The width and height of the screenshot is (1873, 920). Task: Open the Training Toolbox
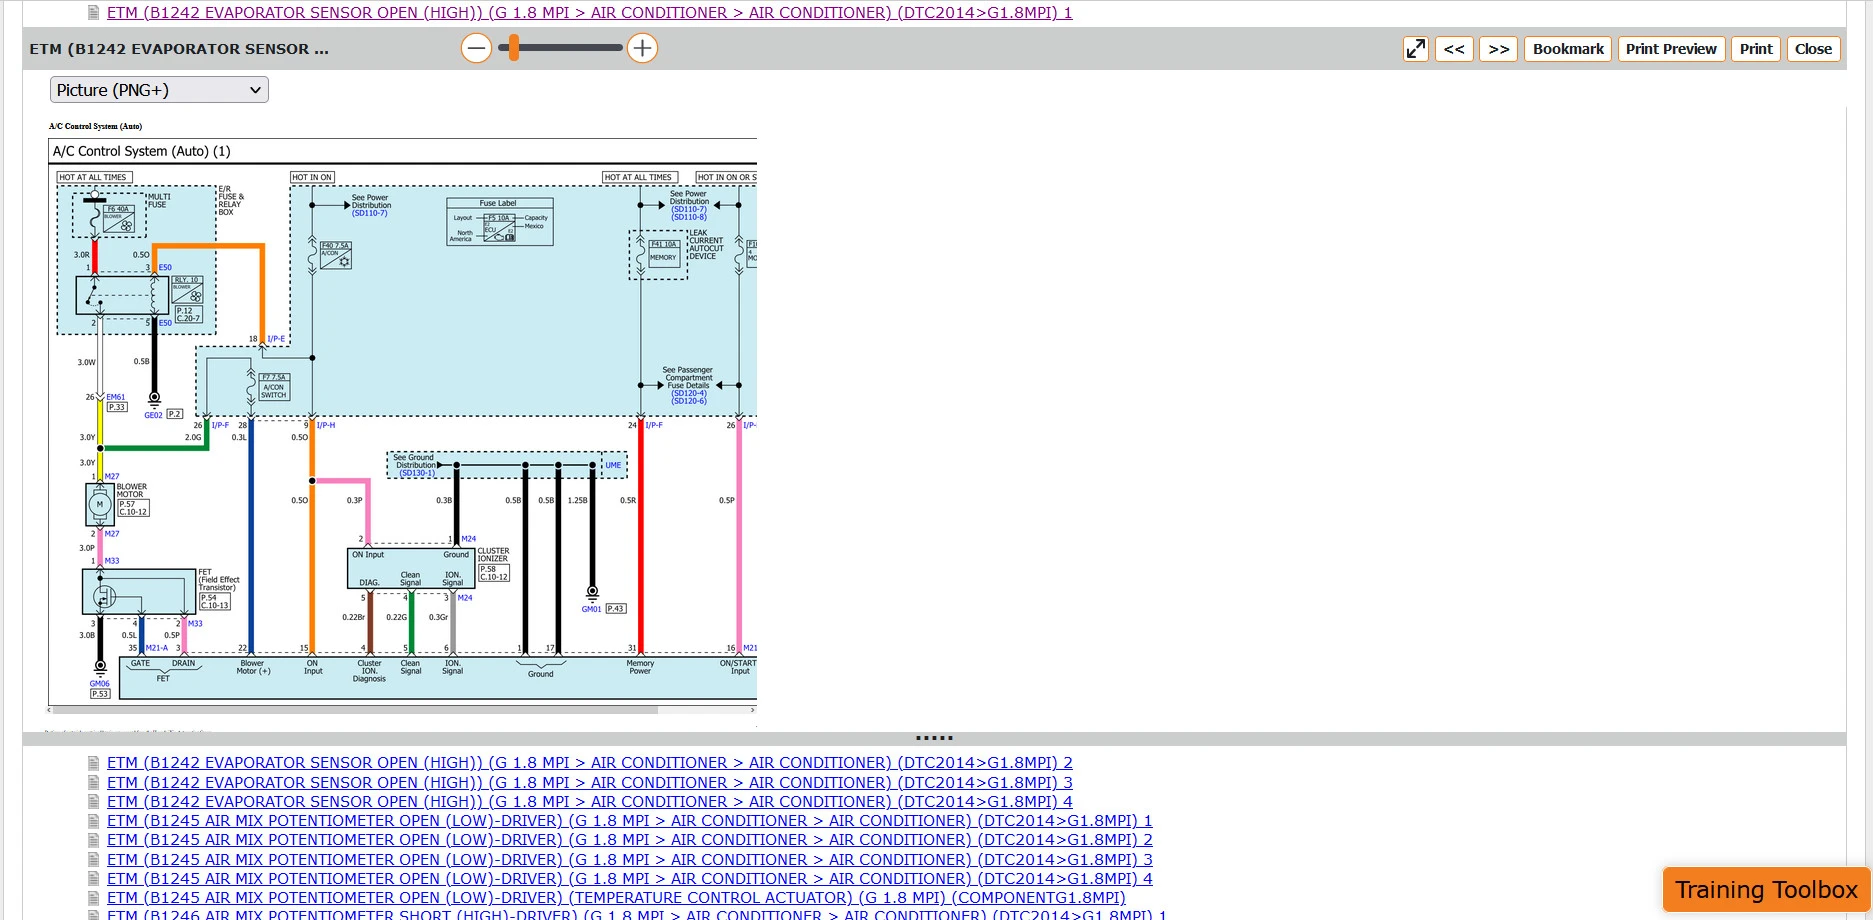pos(1766,890)
